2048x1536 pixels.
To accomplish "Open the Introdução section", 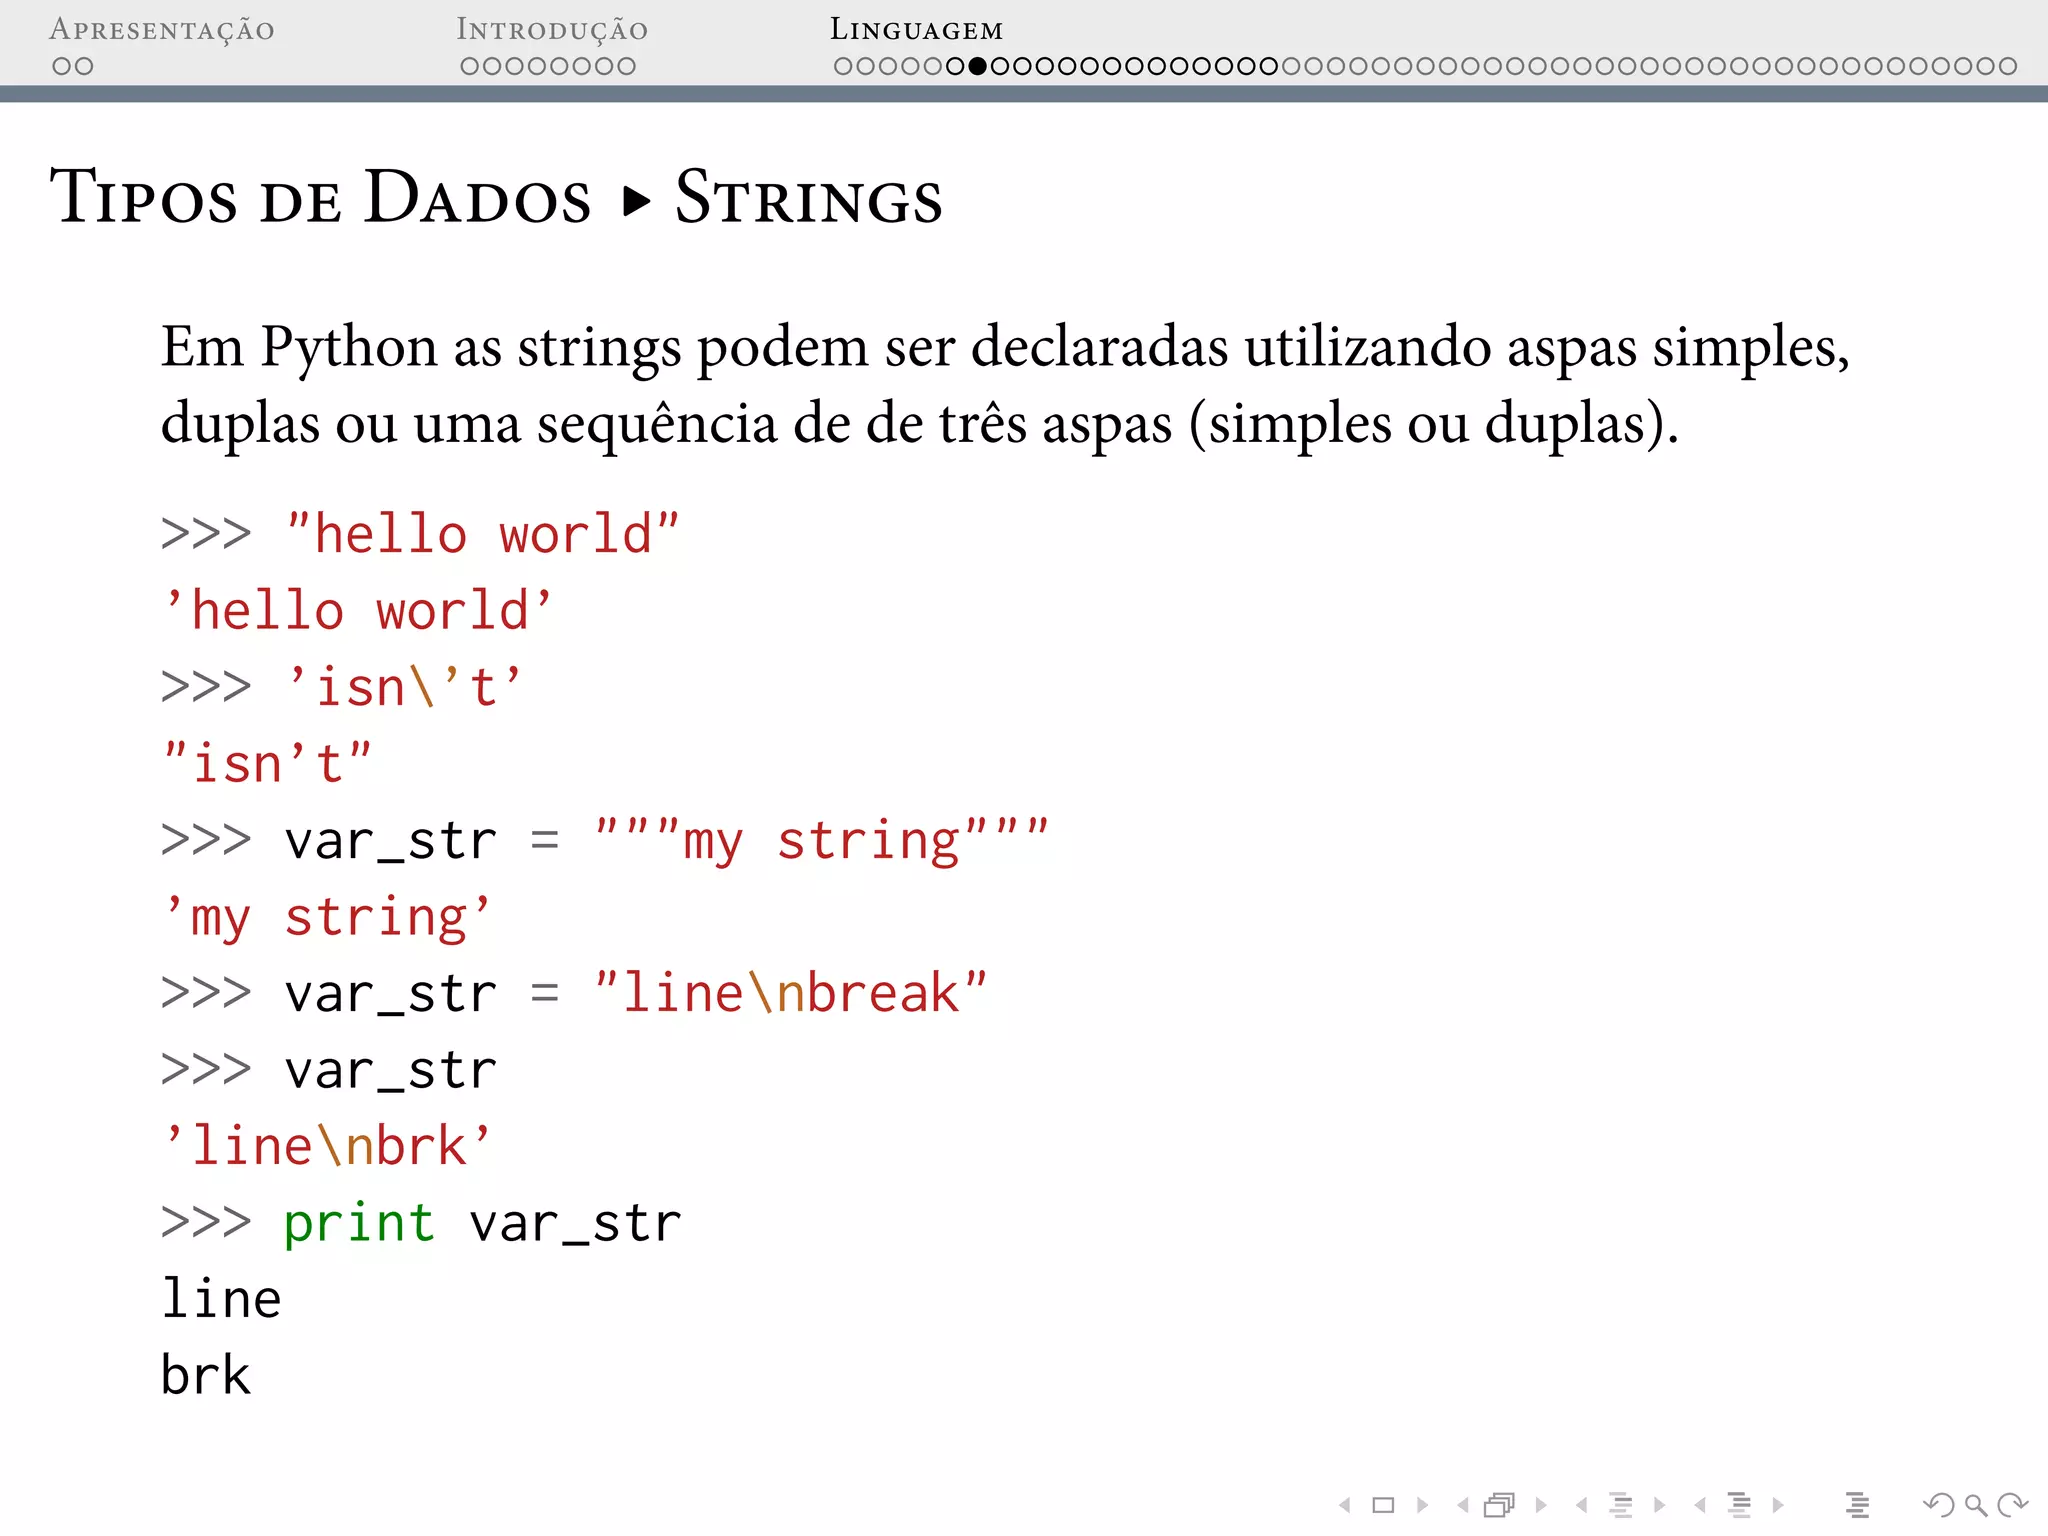I will point(552,30).
